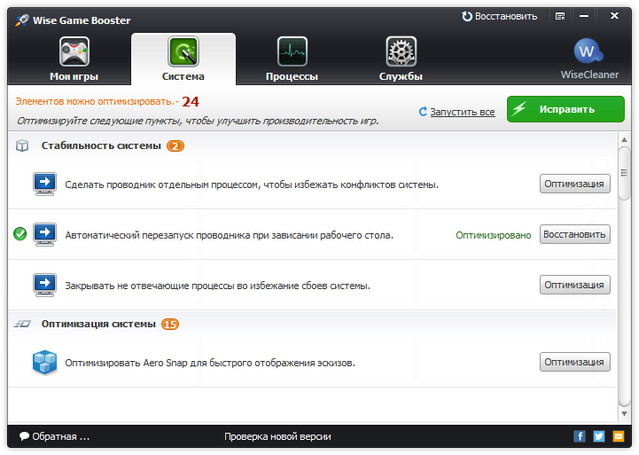Collapse the Стабильность системы section
Image resolution: width=639 pixels, height=455 pixels.
coord(100,146)
